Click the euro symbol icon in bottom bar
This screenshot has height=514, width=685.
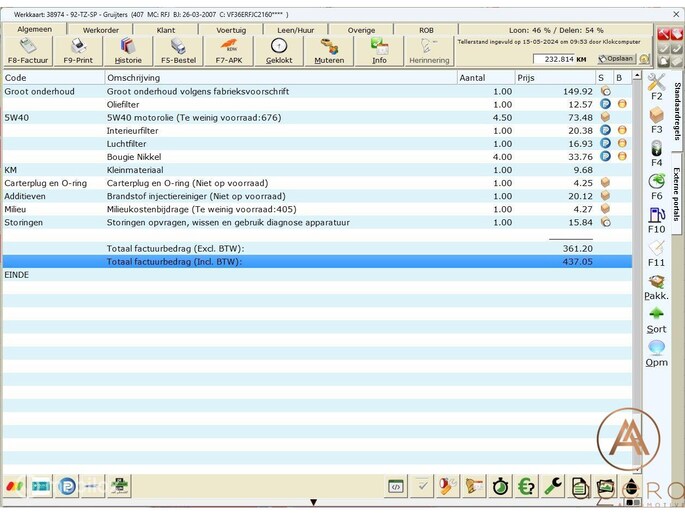click(526, 486)
